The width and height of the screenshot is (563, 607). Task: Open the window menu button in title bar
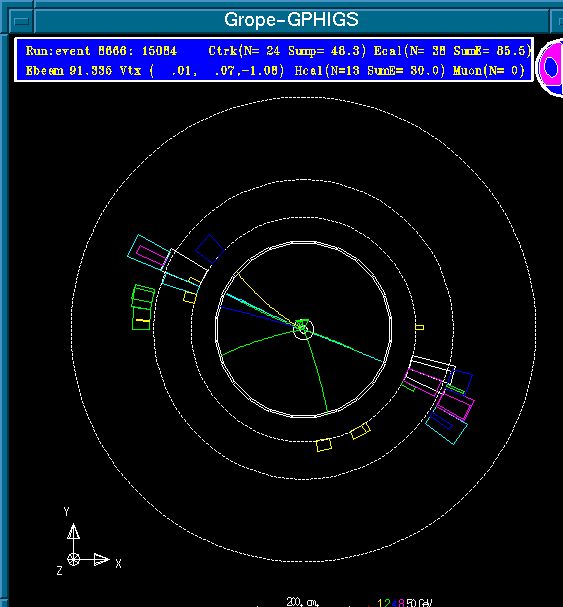21,21
